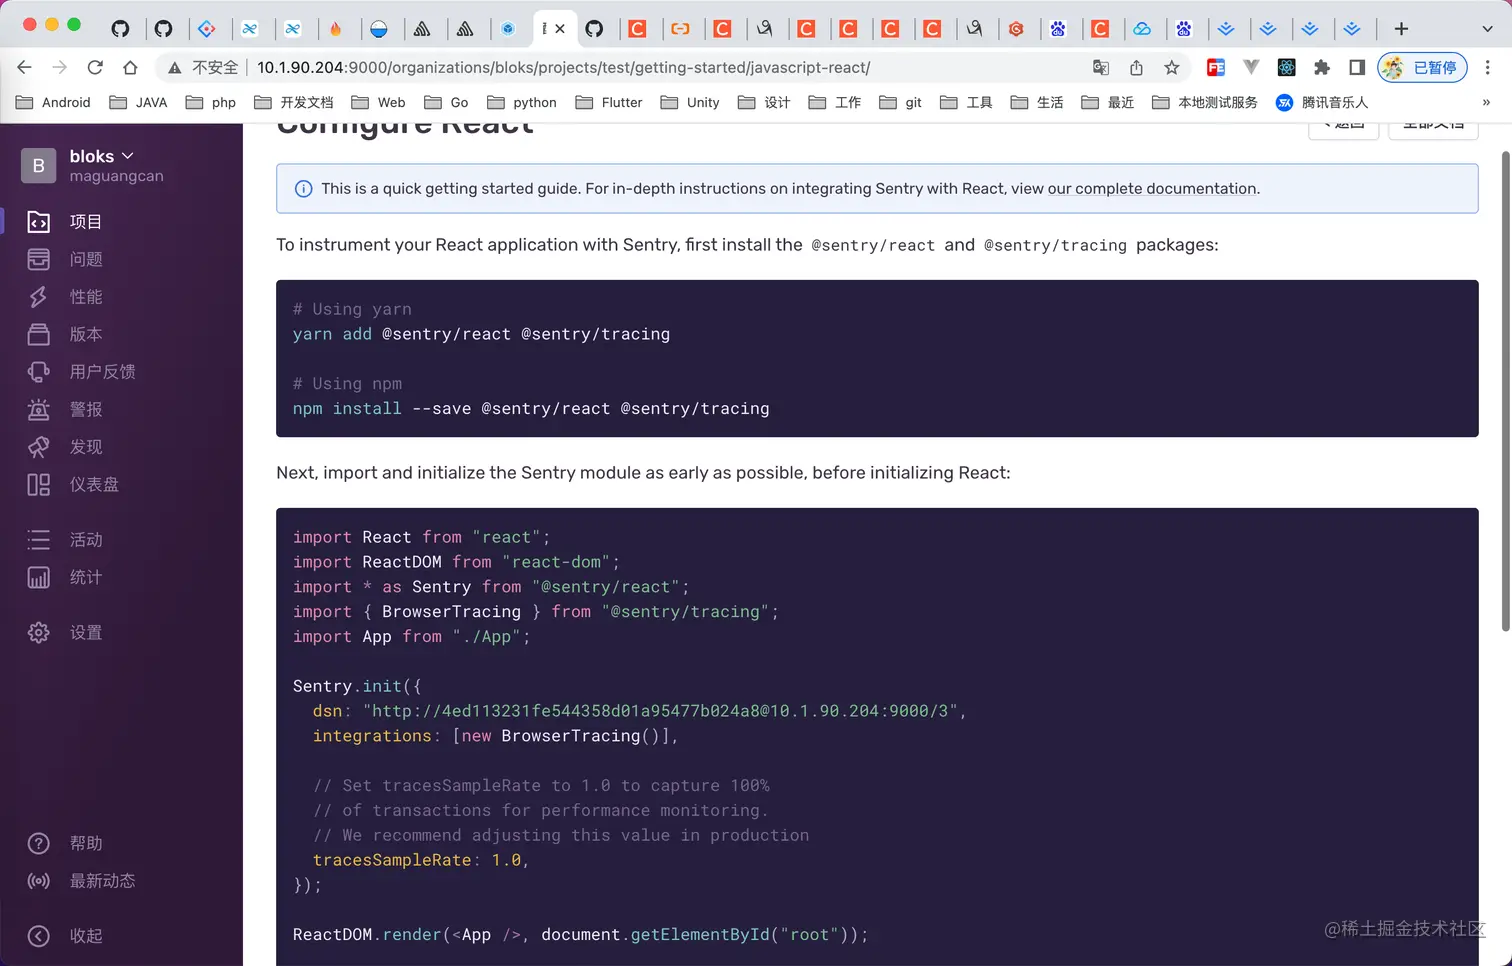This screenshot has width=1512, height=966.
Task: Show more bookmarks with the chevron
Action: tap(1486, 102)
